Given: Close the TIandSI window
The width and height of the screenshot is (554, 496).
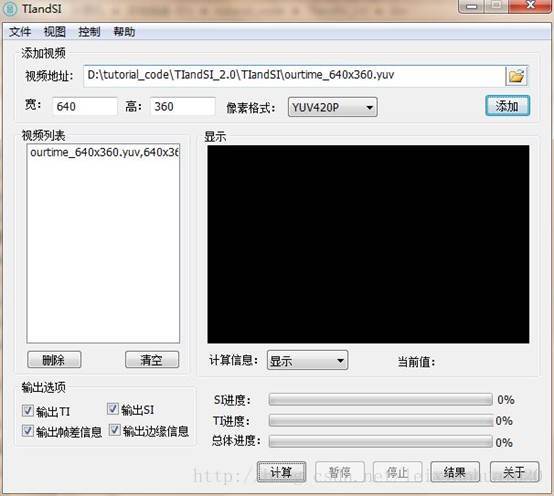Looking at the screenshot, I should point(530,5).
